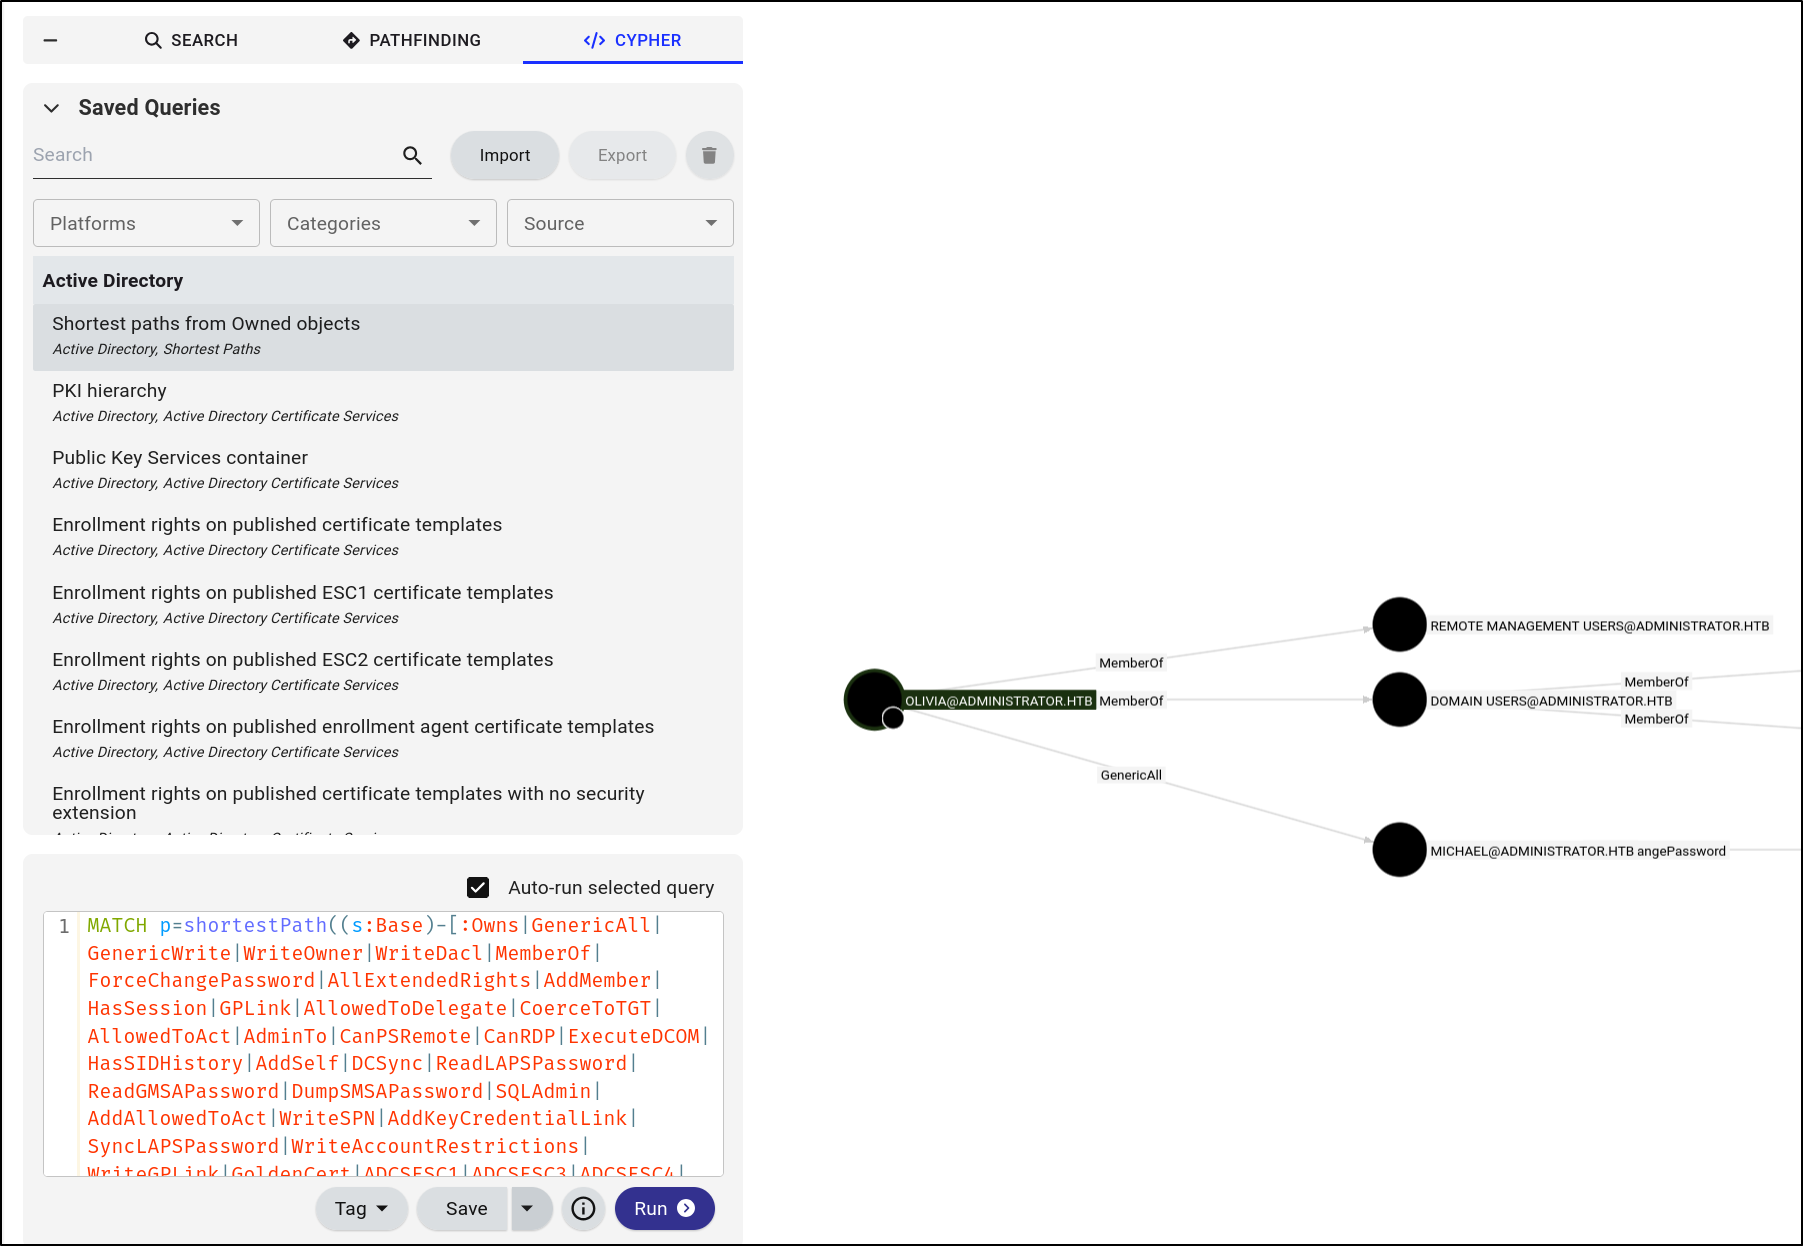Click the info circle icon near Save
The width and height of the screenshot is (1803, 1246).
[x=583, y=1208]
